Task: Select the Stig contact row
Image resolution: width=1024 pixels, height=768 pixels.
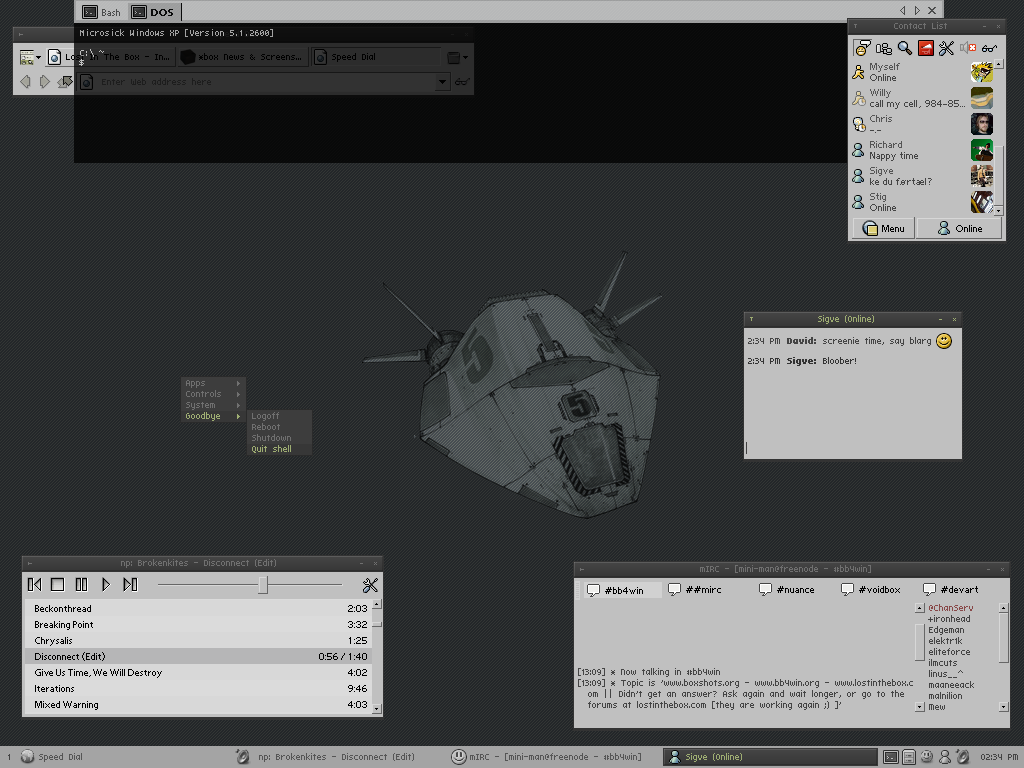Action: 922,202
